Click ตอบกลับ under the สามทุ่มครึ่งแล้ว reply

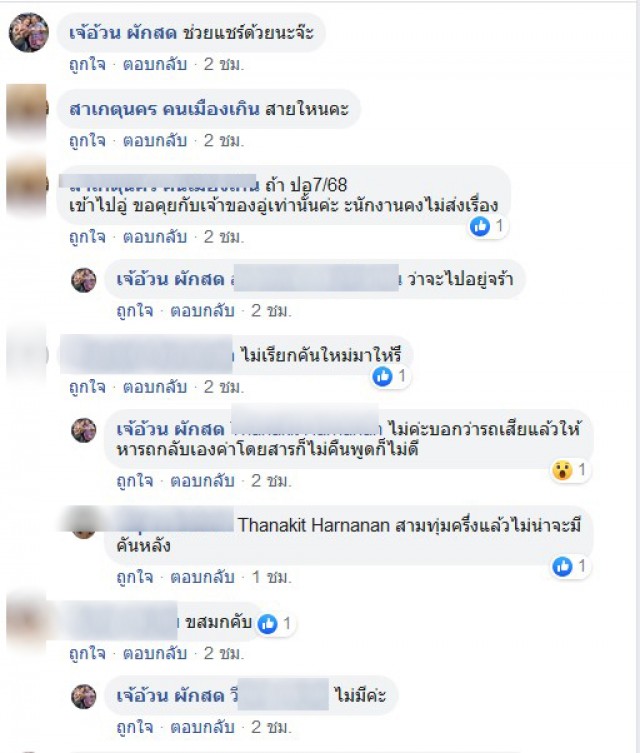[x=202, y=577]
